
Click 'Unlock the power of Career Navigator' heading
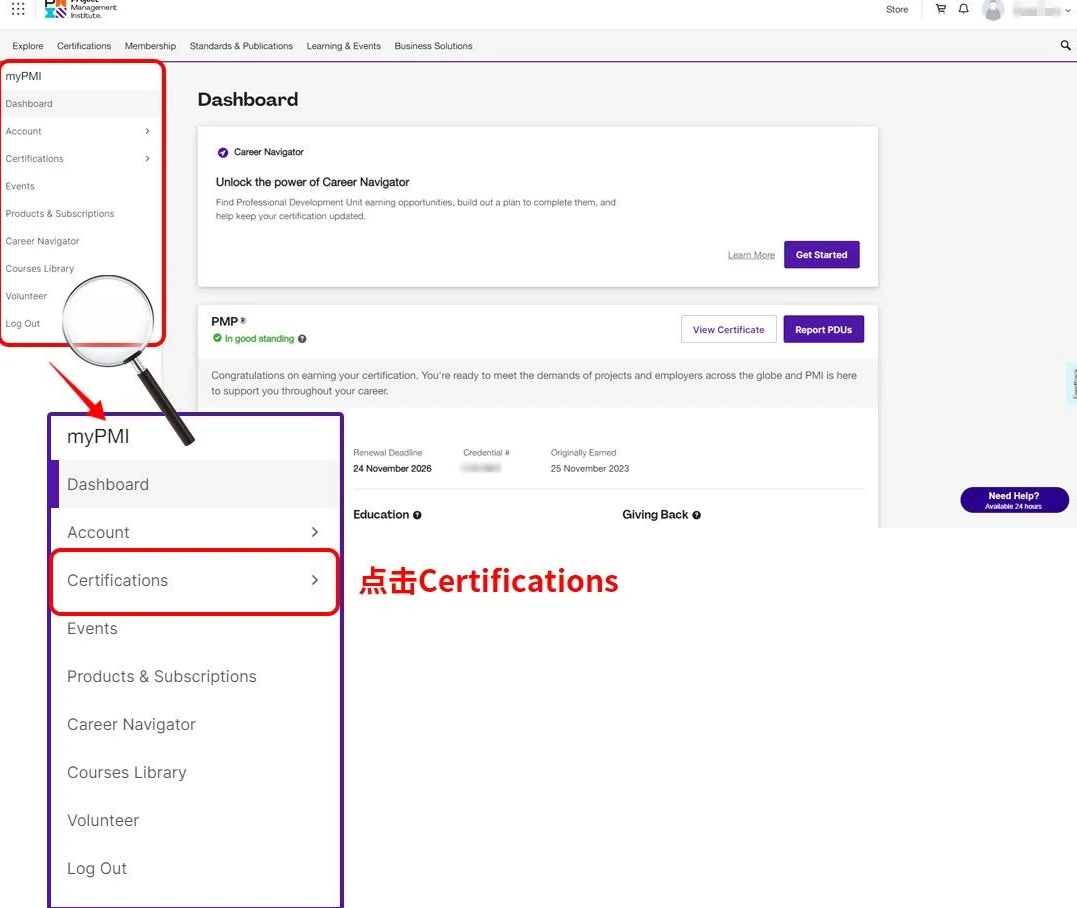coord(313,182)
